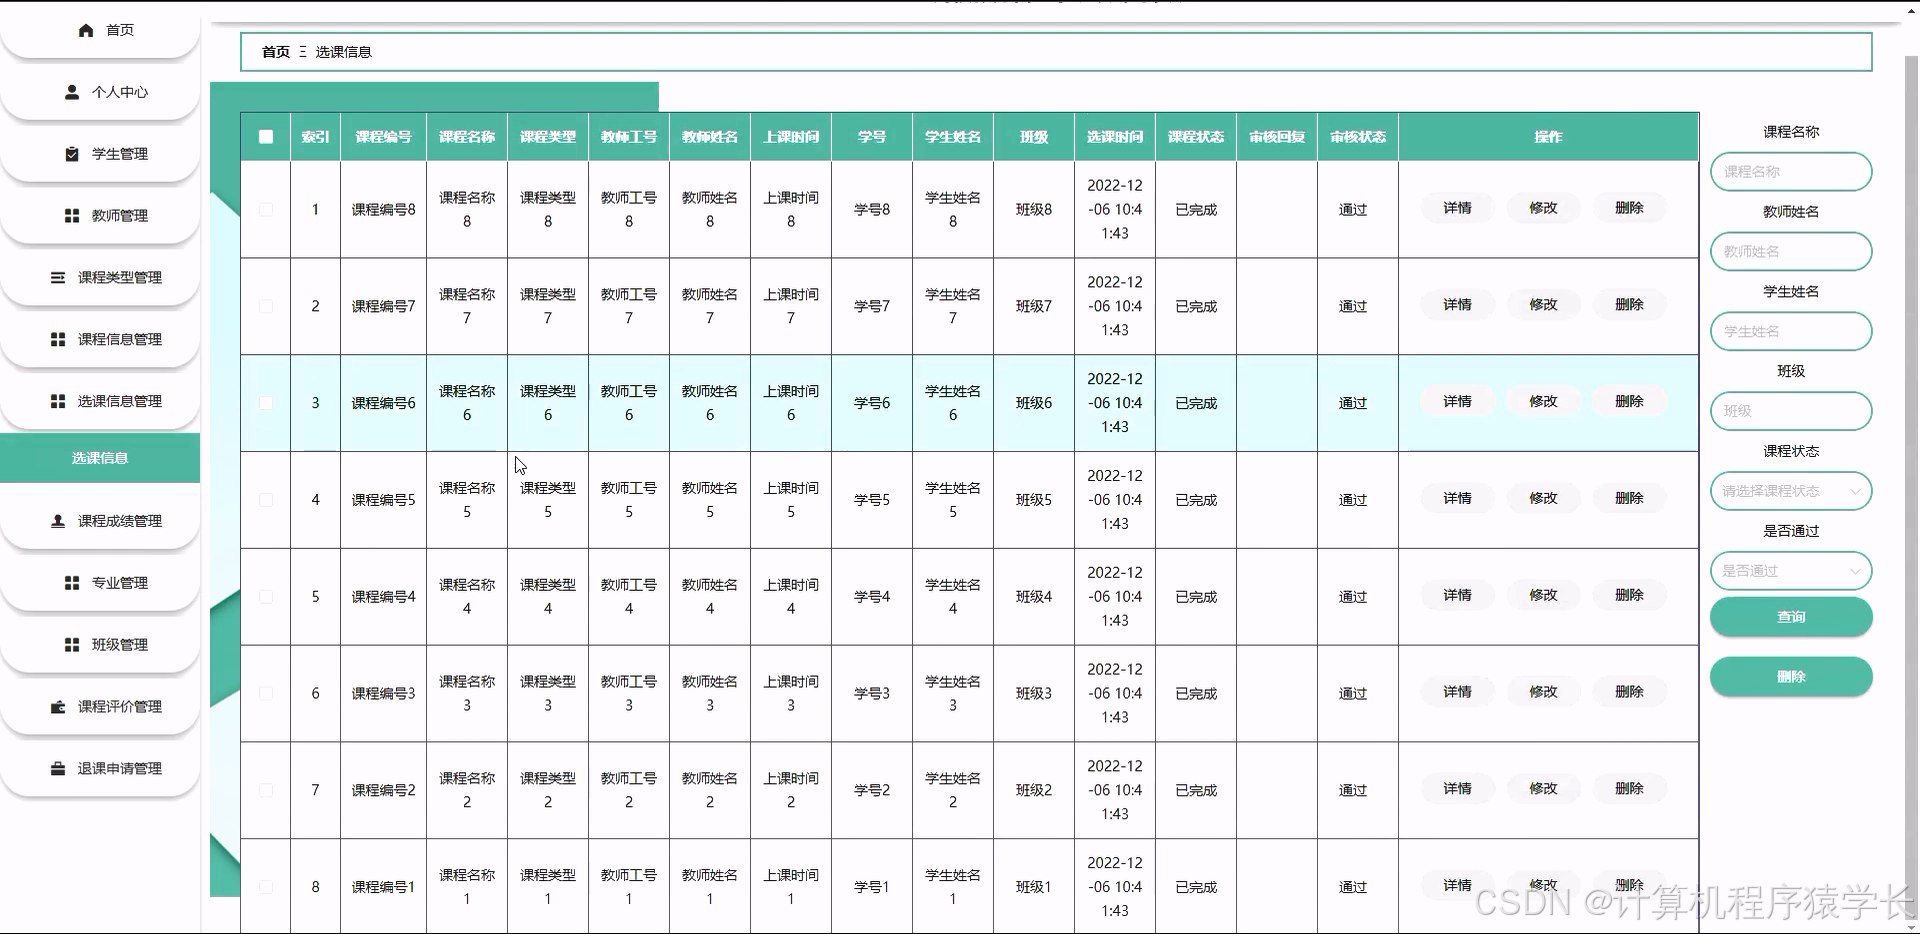
Task: Click the grid icon beside 课程信息管理
Action: [58, 339]
